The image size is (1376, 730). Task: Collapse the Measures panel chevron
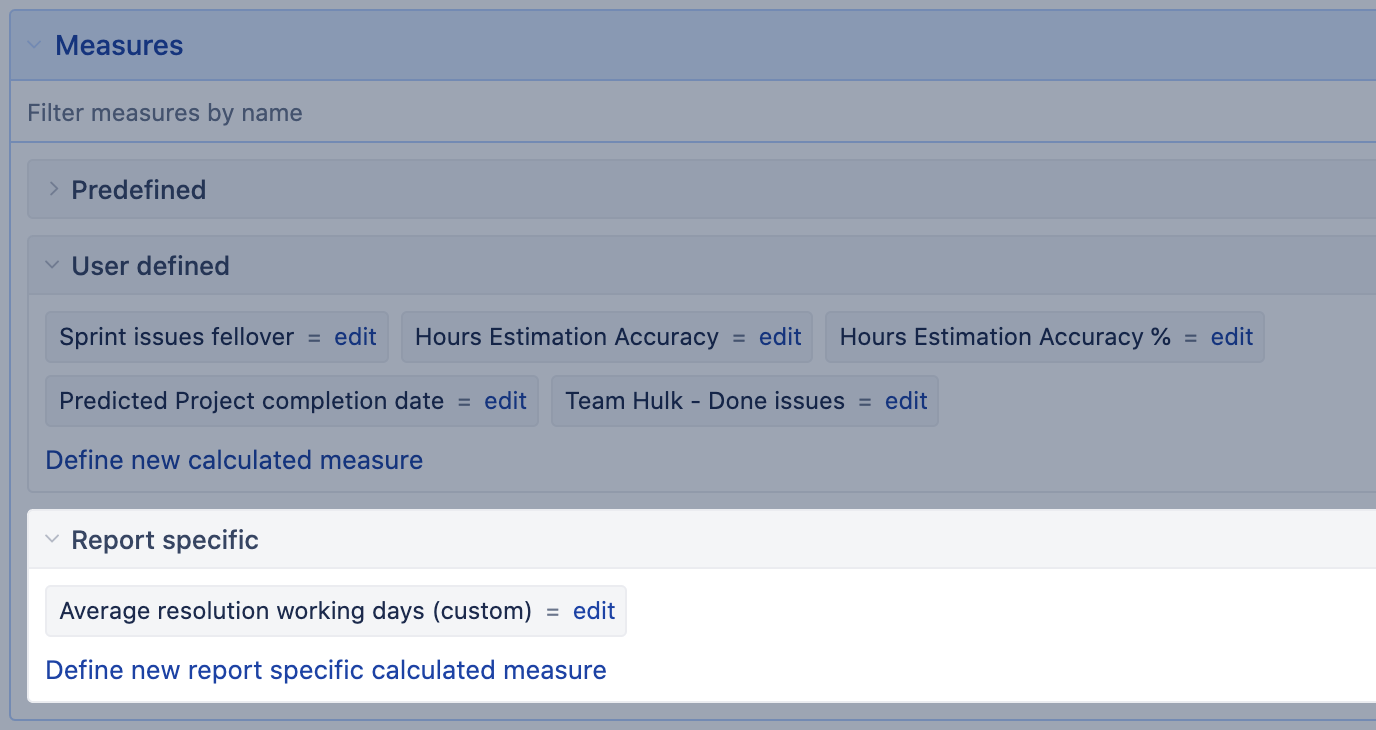[34, 46]
